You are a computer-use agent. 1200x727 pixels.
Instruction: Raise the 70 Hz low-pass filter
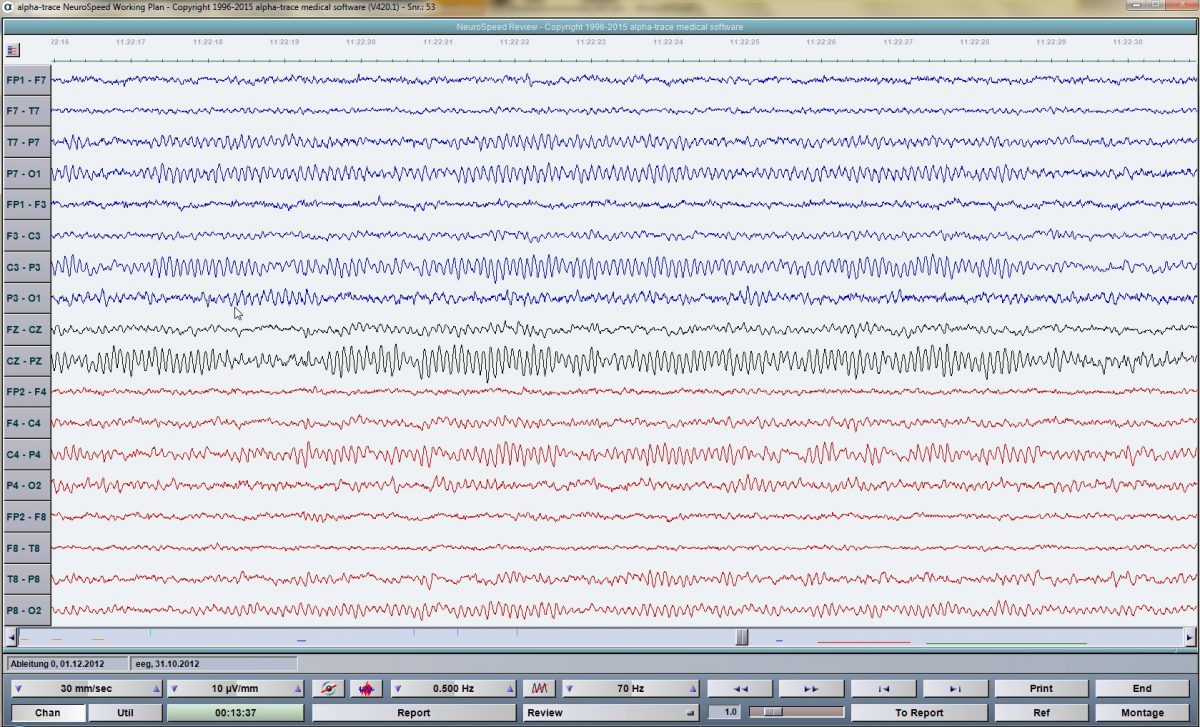point(691,688)
